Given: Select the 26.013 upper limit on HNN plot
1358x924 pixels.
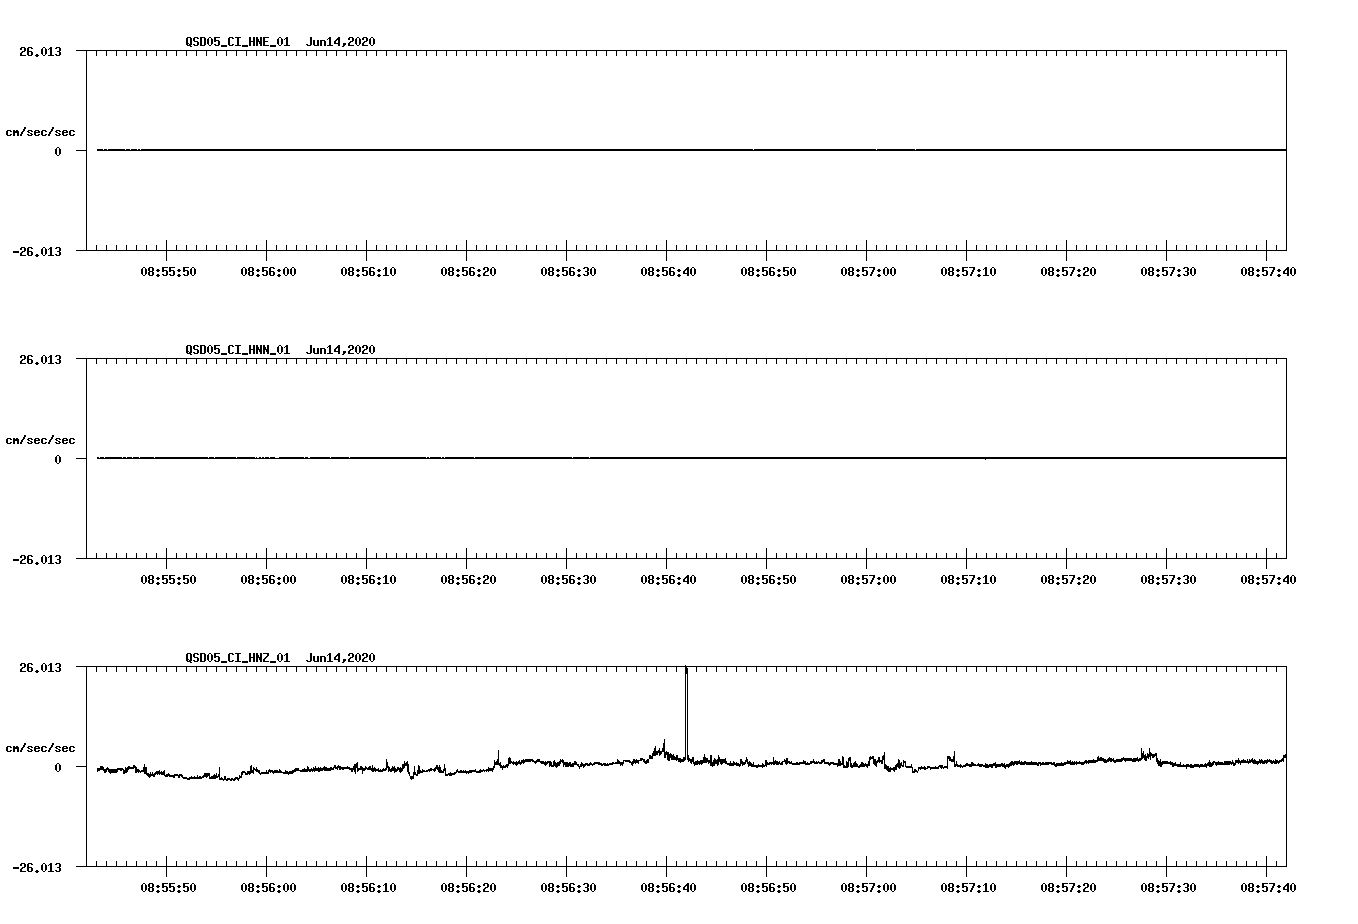Looking at the screenshot, I should coord(40,360).
